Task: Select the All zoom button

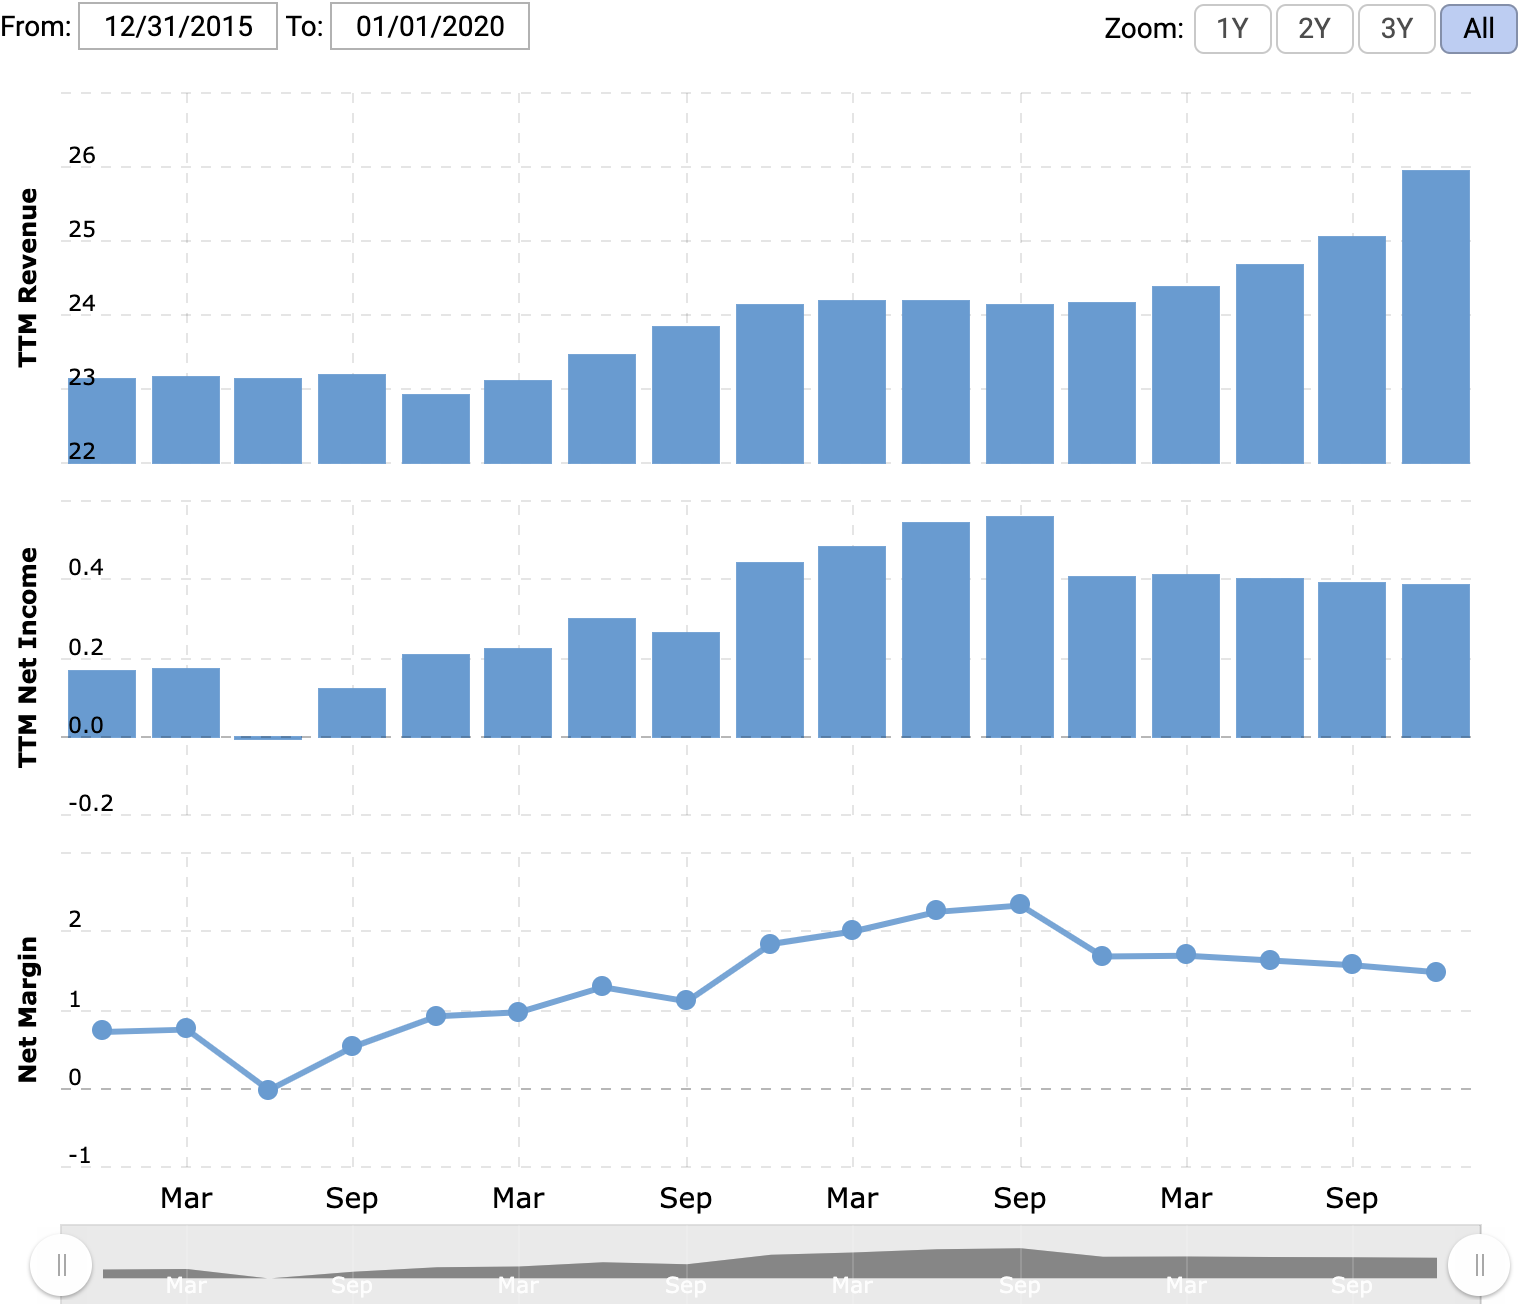Action: [1479, 28]
